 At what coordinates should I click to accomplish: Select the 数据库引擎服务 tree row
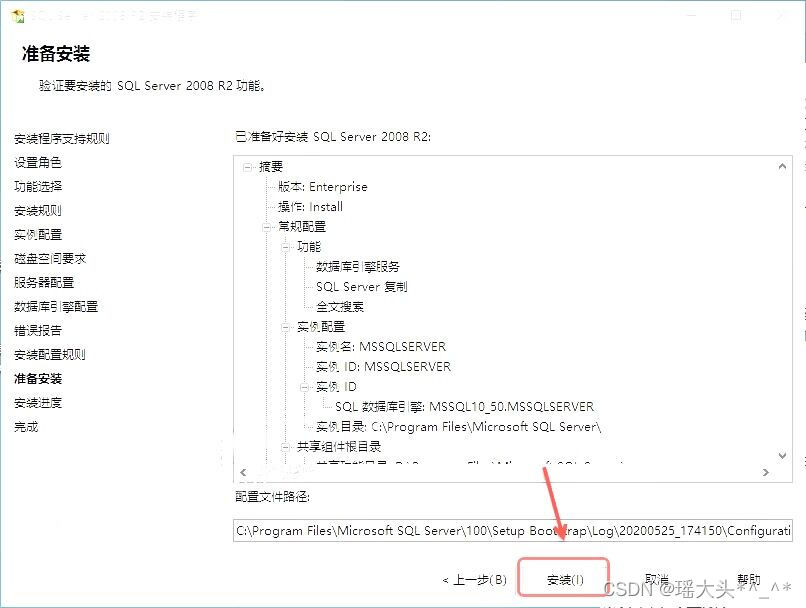(358, 267)
